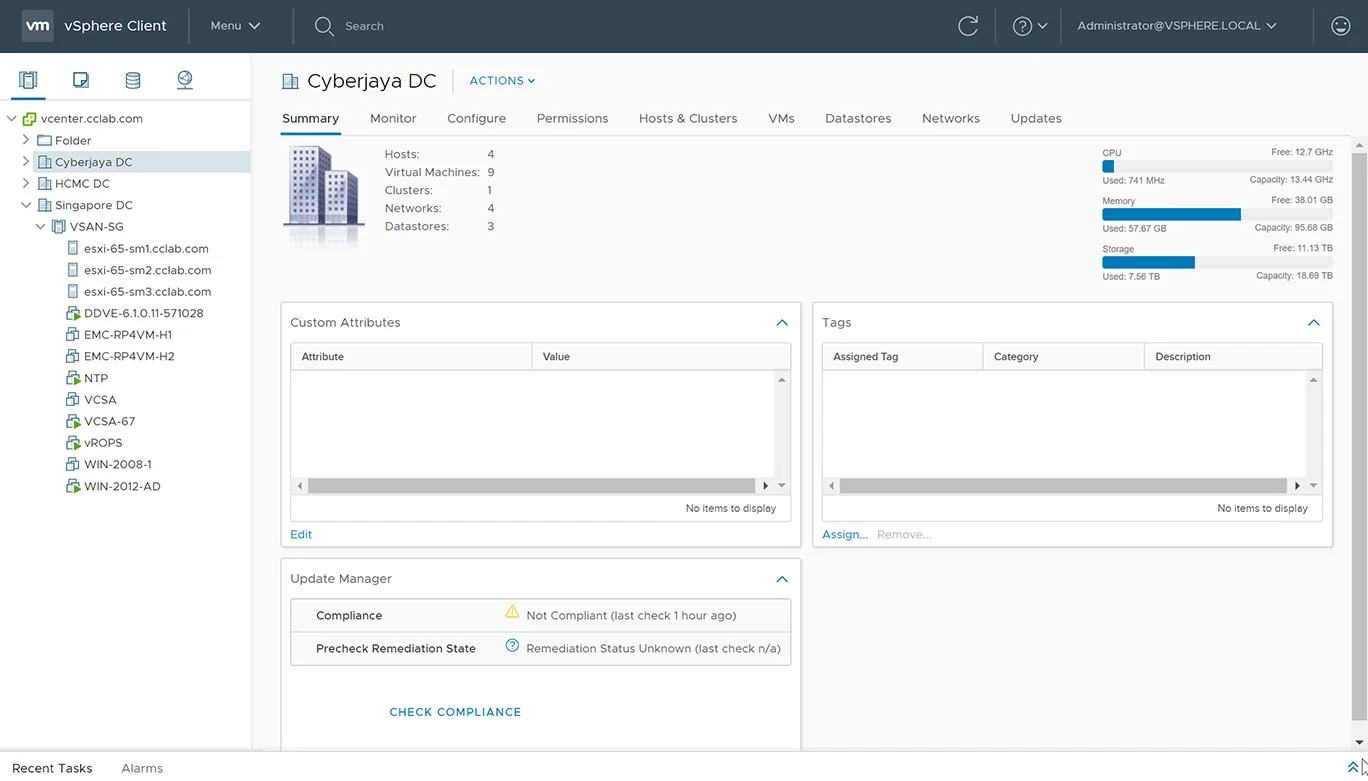Click the refresh icon in the top bar

click(968, 26)
